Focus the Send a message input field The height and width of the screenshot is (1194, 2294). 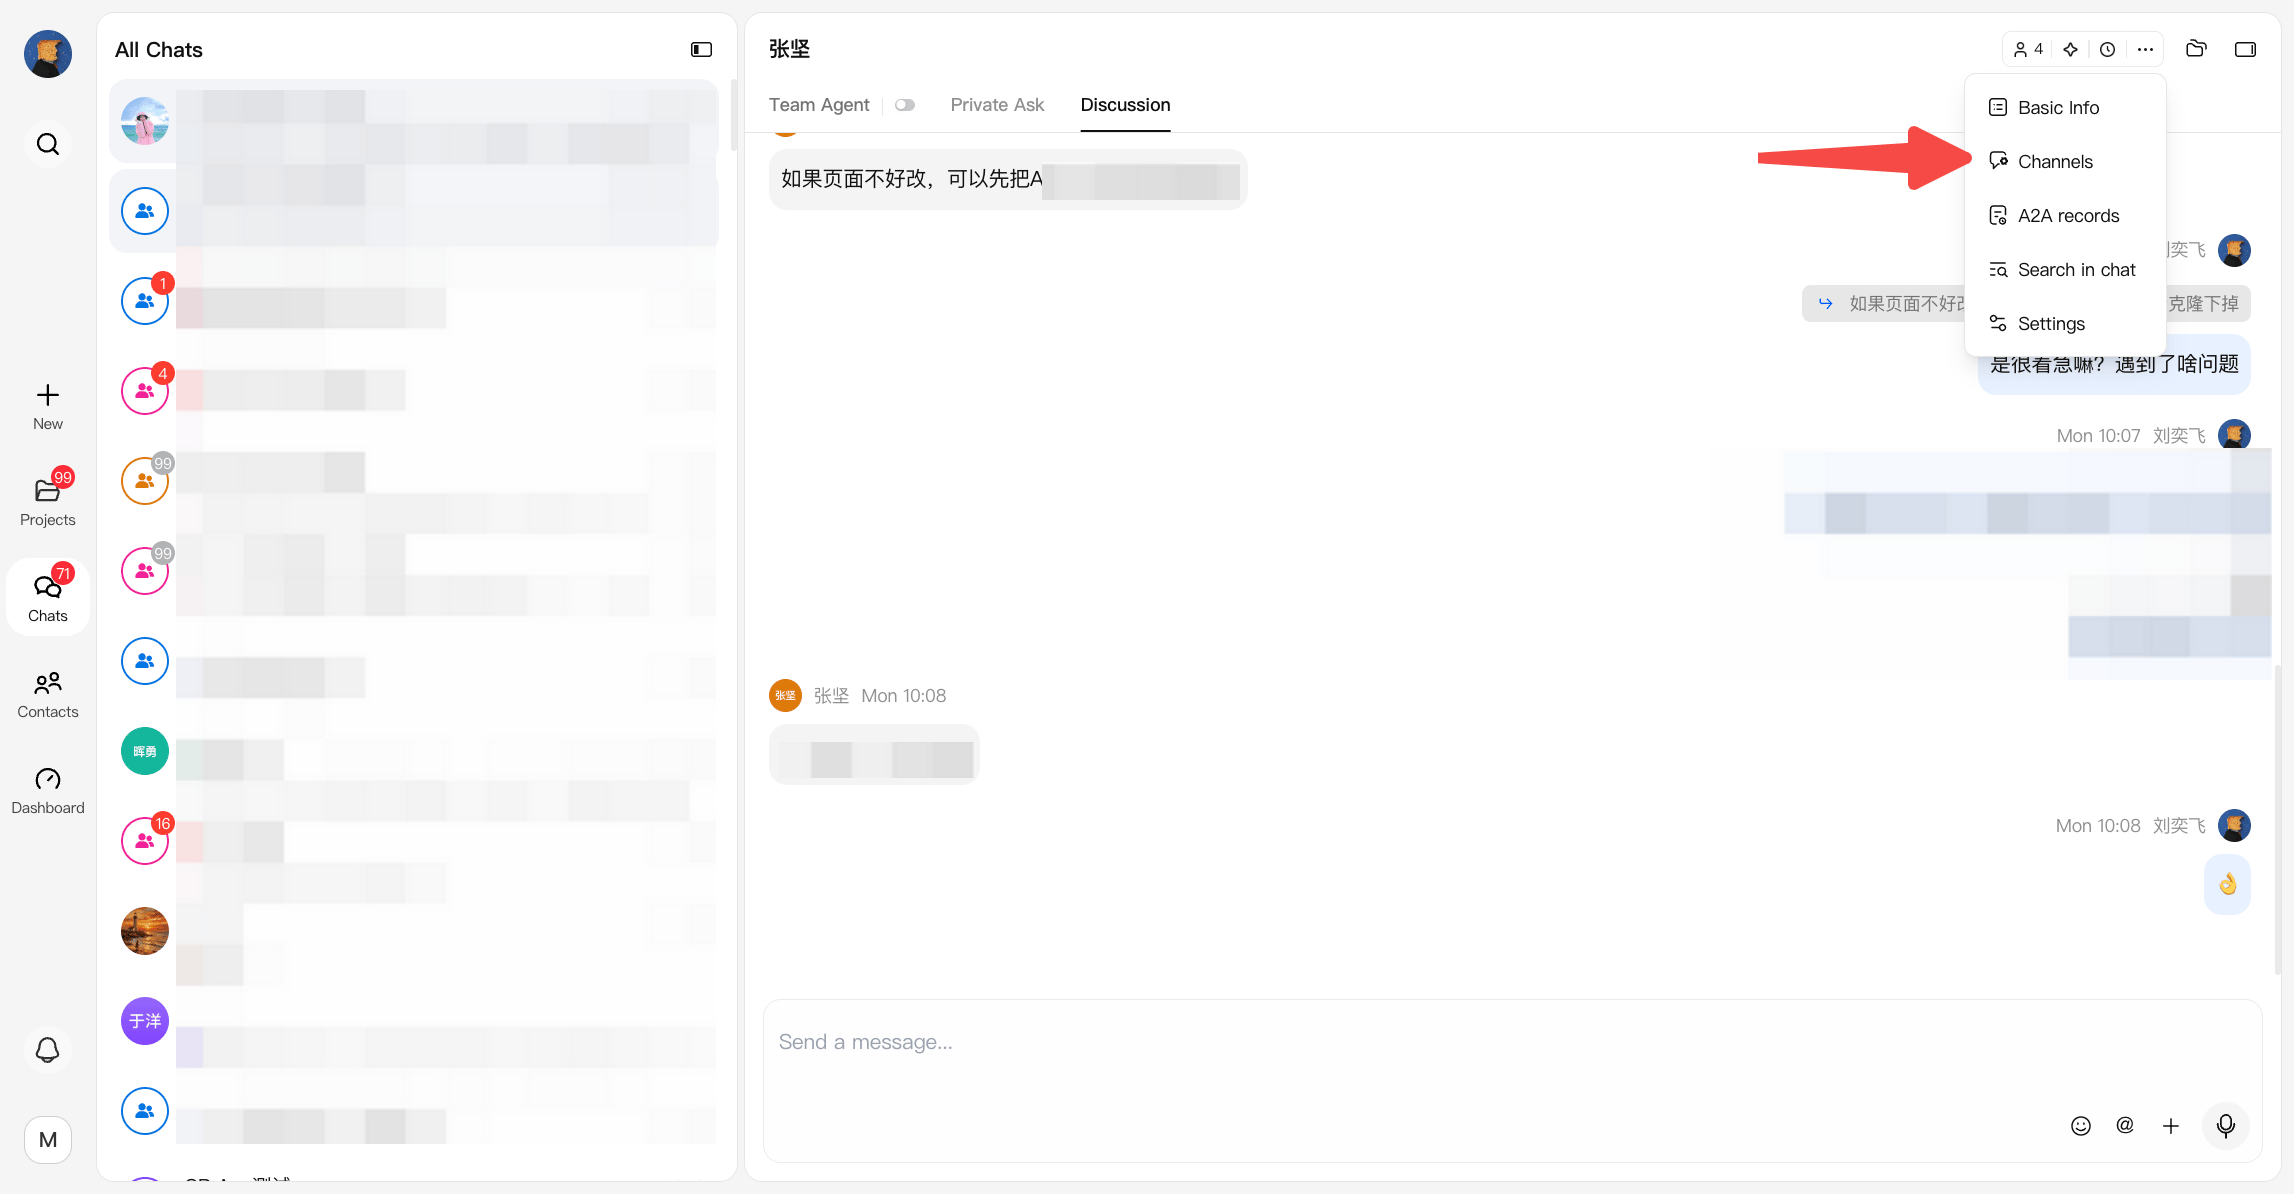(x=1512, y=1043)
